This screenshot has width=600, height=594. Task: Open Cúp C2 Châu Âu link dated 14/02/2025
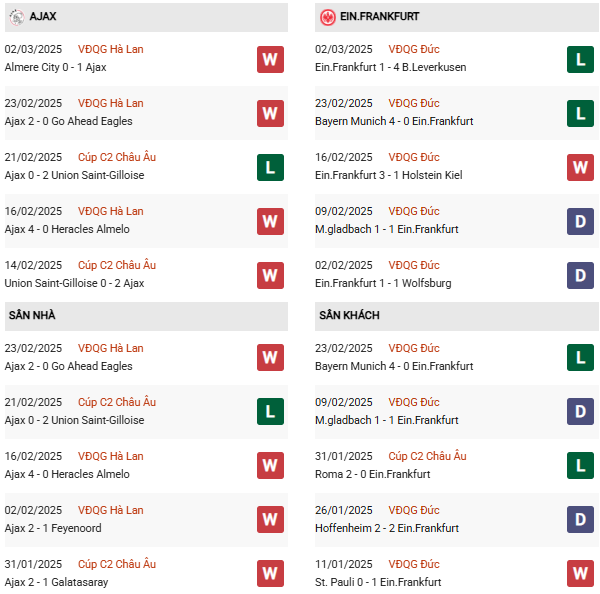pos(116,265)
